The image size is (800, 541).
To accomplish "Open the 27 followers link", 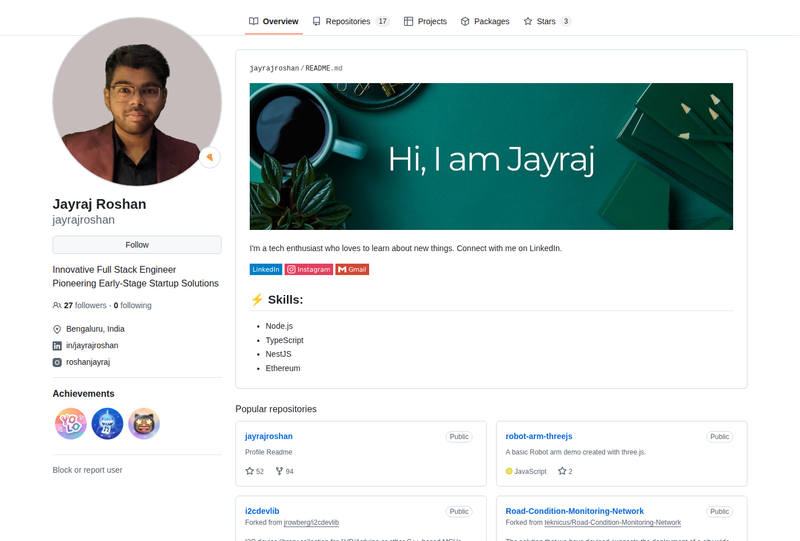I will [x=85, y=305].
